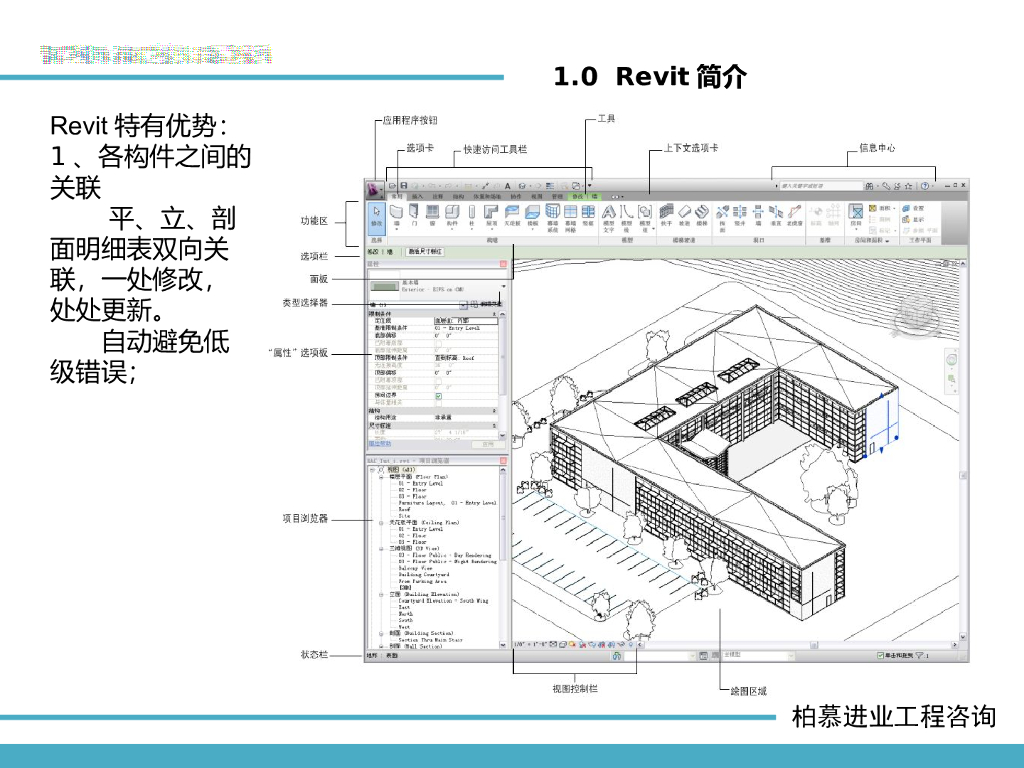Image resolution: width=1024 pixels, height=768 pixels.
Task: Click the Open icon in quick access toolbar
Action: (392, 186)
